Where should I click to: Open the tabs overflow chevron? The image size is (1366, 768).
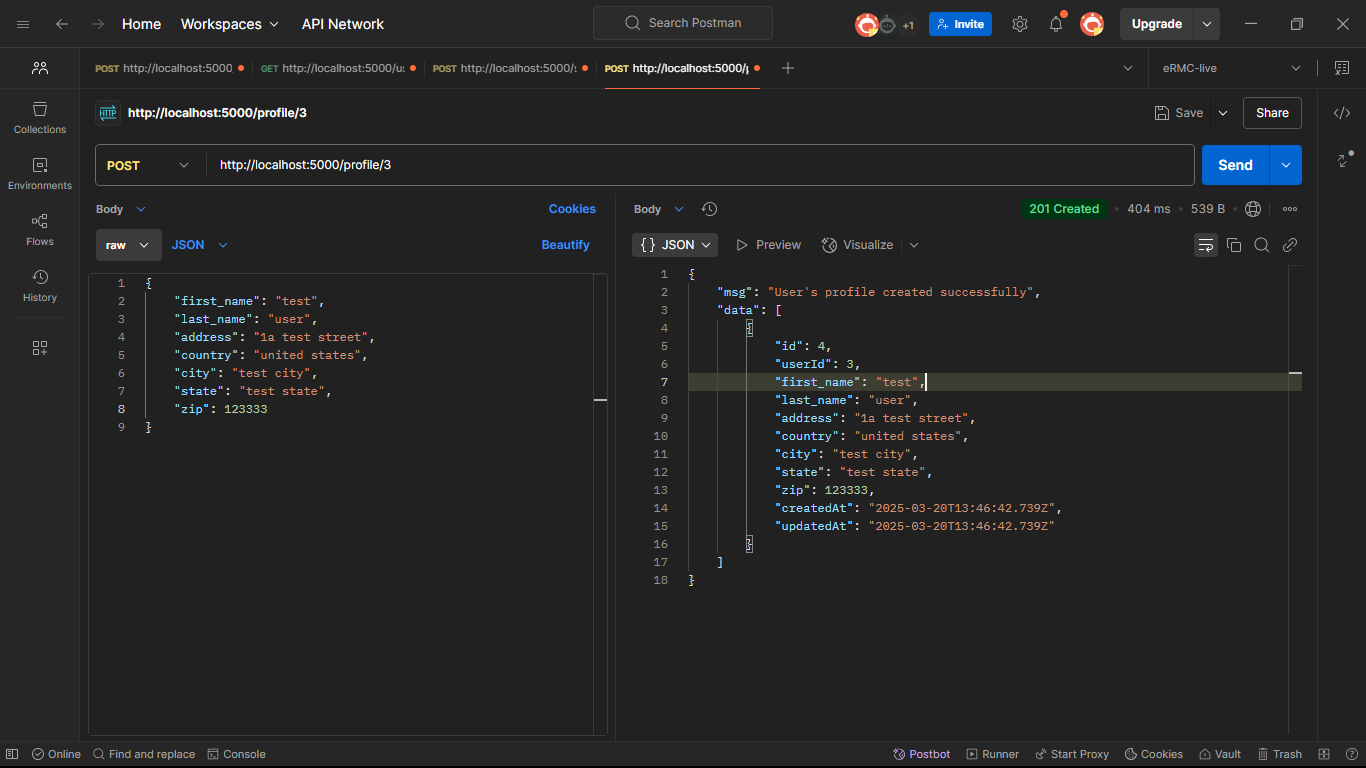[1128, 68]
